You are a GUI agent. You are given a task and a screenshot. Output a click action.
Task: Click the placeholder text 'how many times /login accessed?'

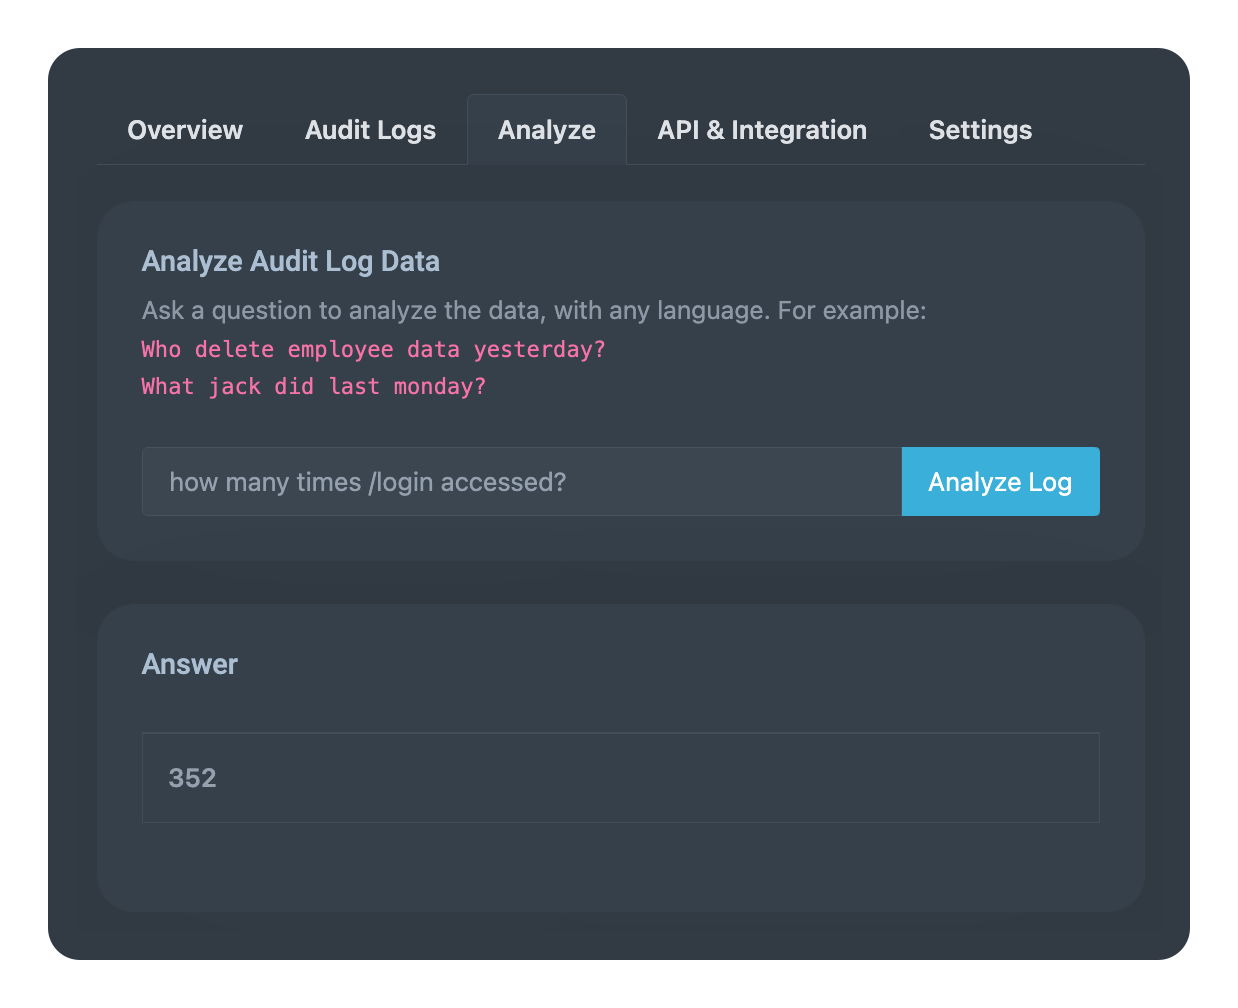tap(370, 481)
